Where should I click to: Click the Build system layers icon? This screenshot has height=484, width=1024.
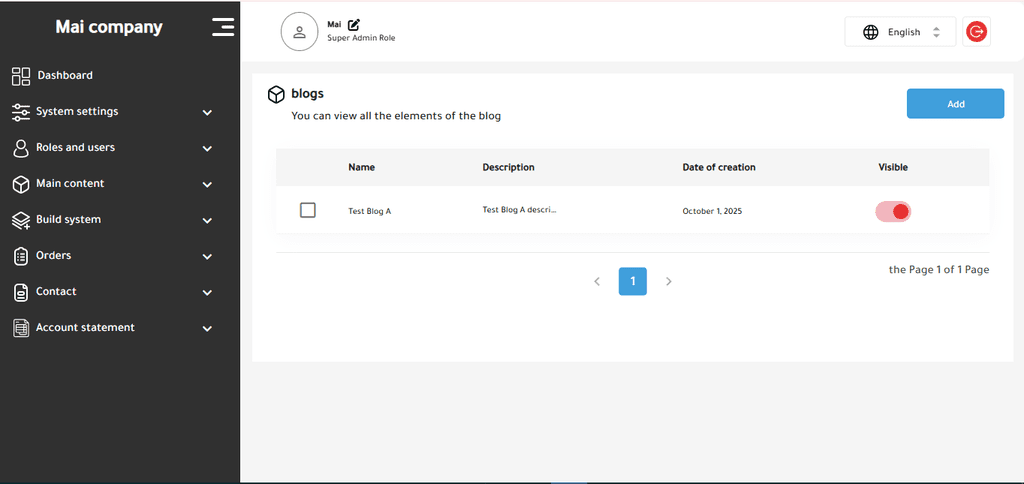21,221
